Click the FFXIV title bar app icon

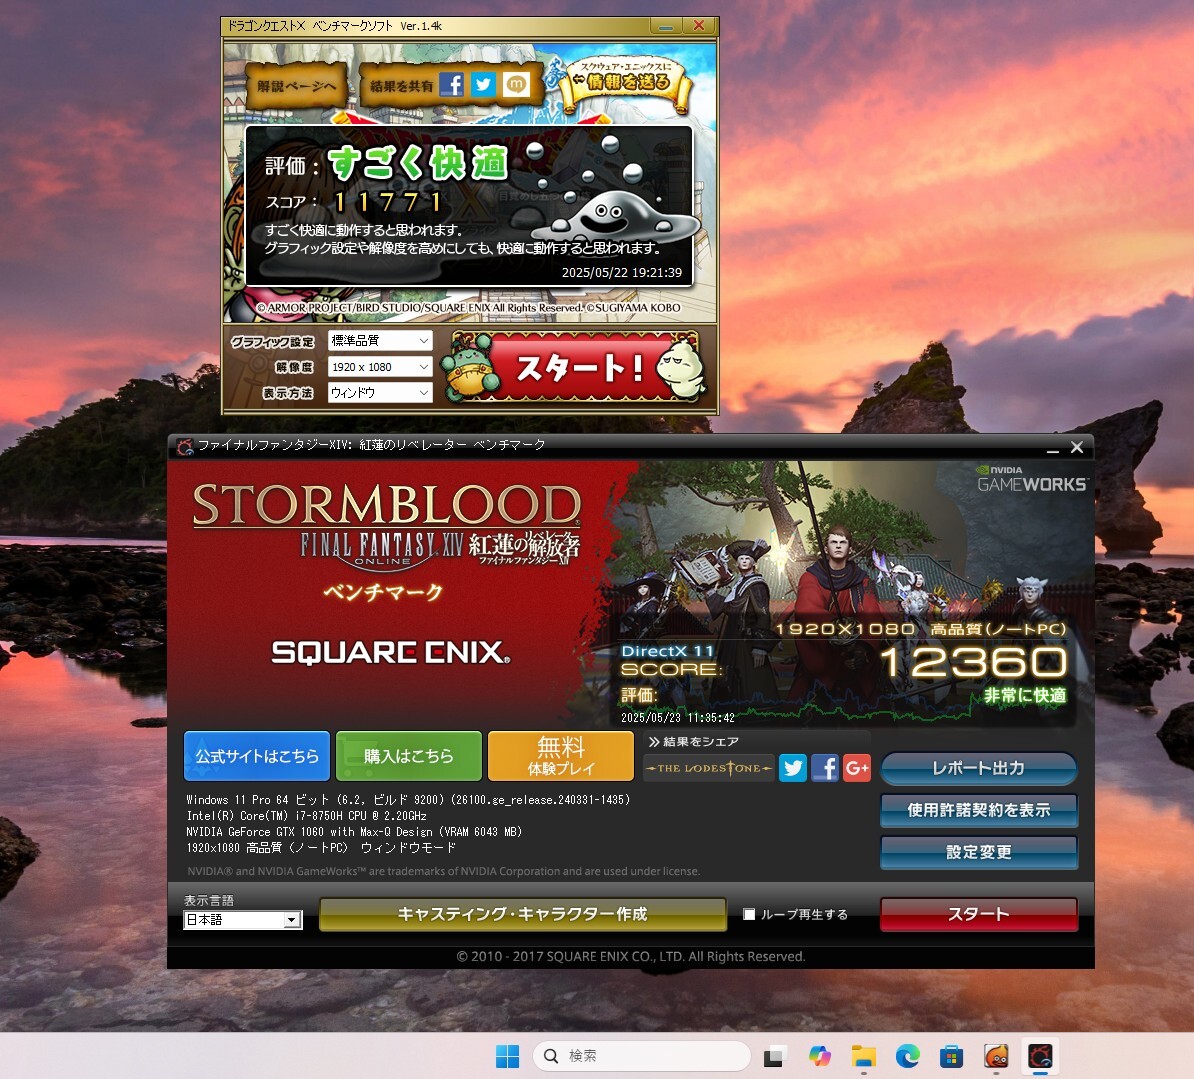184,445
